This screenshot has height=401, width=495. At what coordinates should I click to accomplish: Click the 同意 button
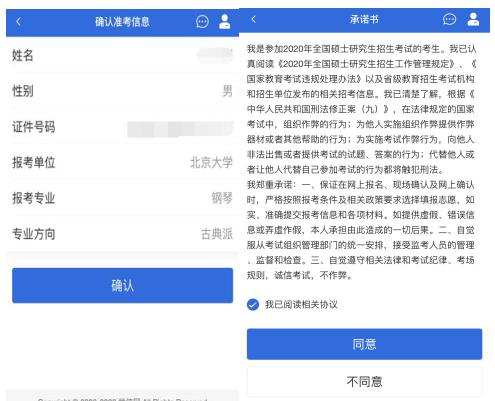click(x=364, y=344)
